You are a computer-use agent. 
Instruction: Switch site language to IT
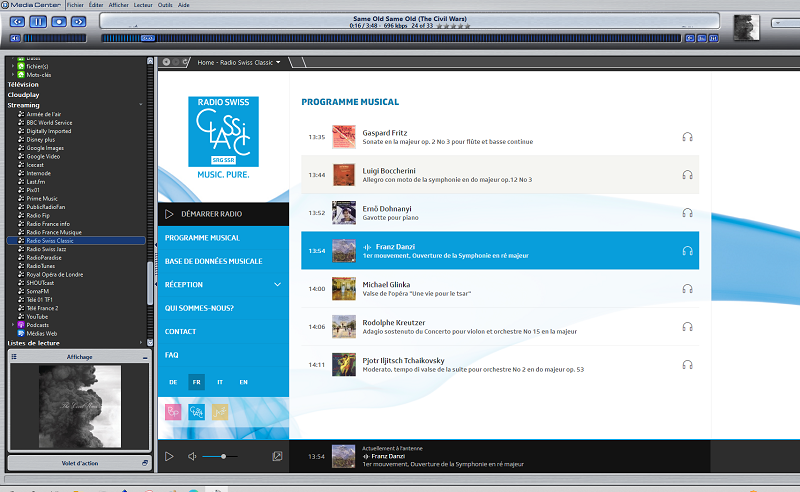pyautogui.click(x=220, y=382)
